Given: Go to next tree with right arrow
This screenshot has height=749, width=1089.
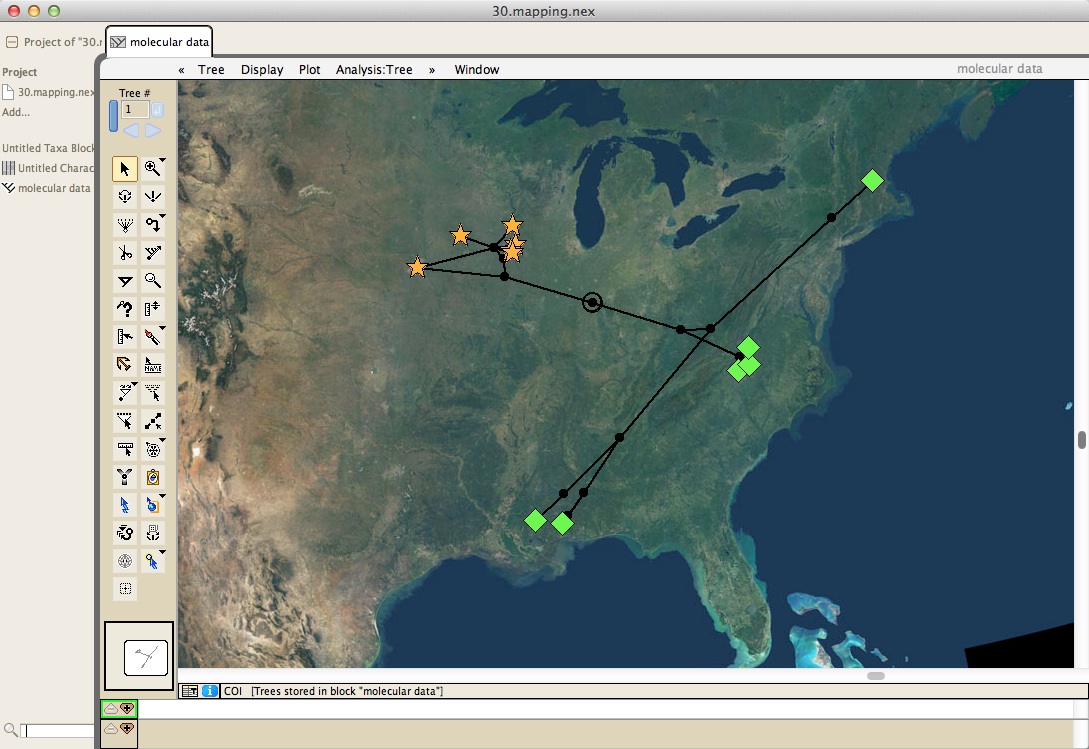Looking at the screenshot, I should [x=153, y=131].
